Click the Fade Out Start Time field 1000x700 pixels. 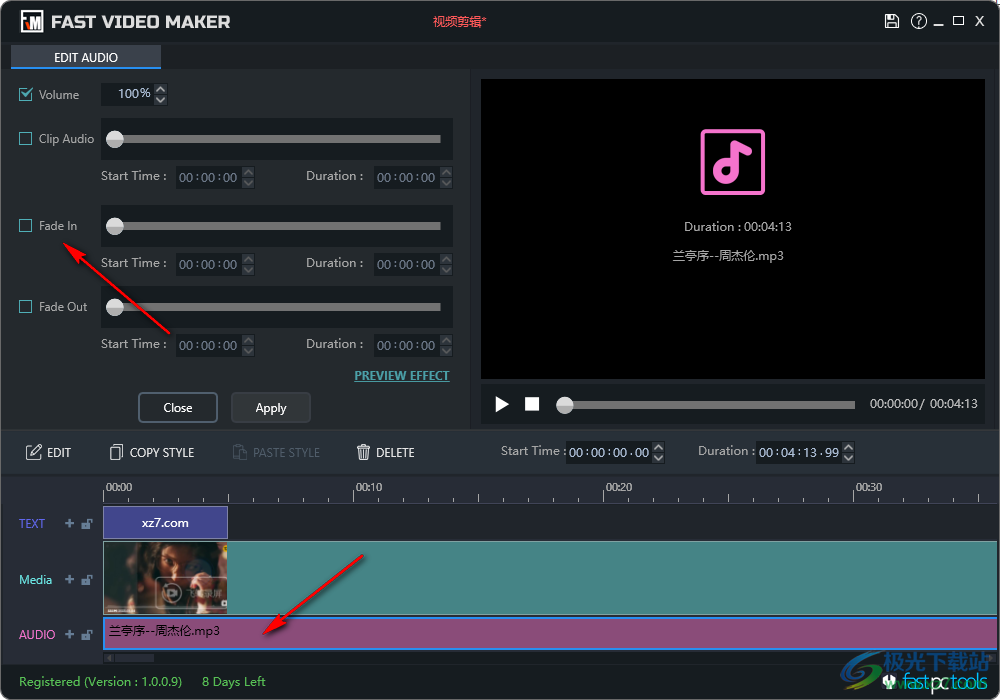[x=209, y=345]
